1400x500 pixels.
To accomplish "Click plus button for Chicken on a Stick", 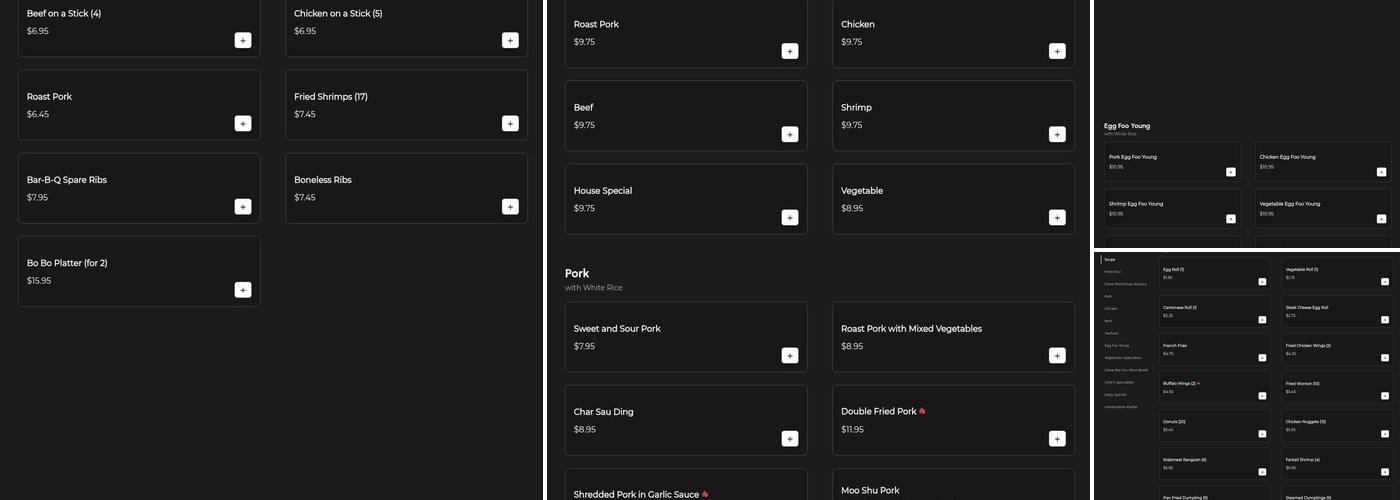I will point(510,40).
